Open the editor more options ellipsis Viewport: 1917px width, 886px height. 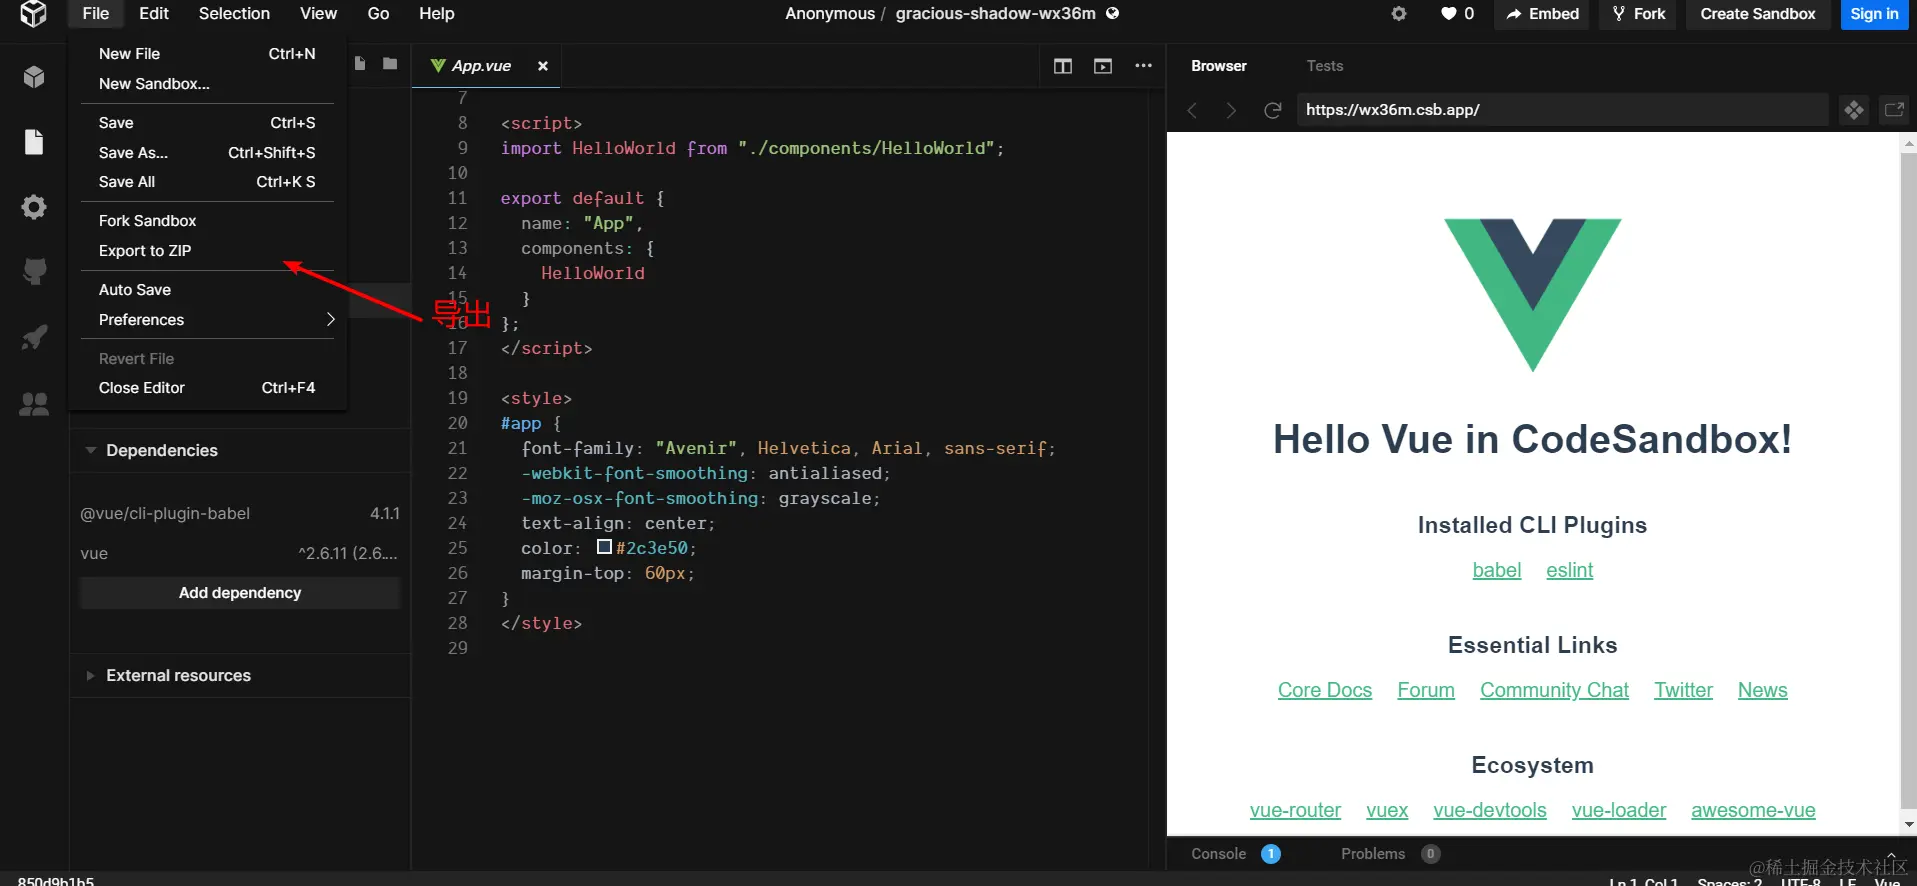click(x=1143, y=66)
